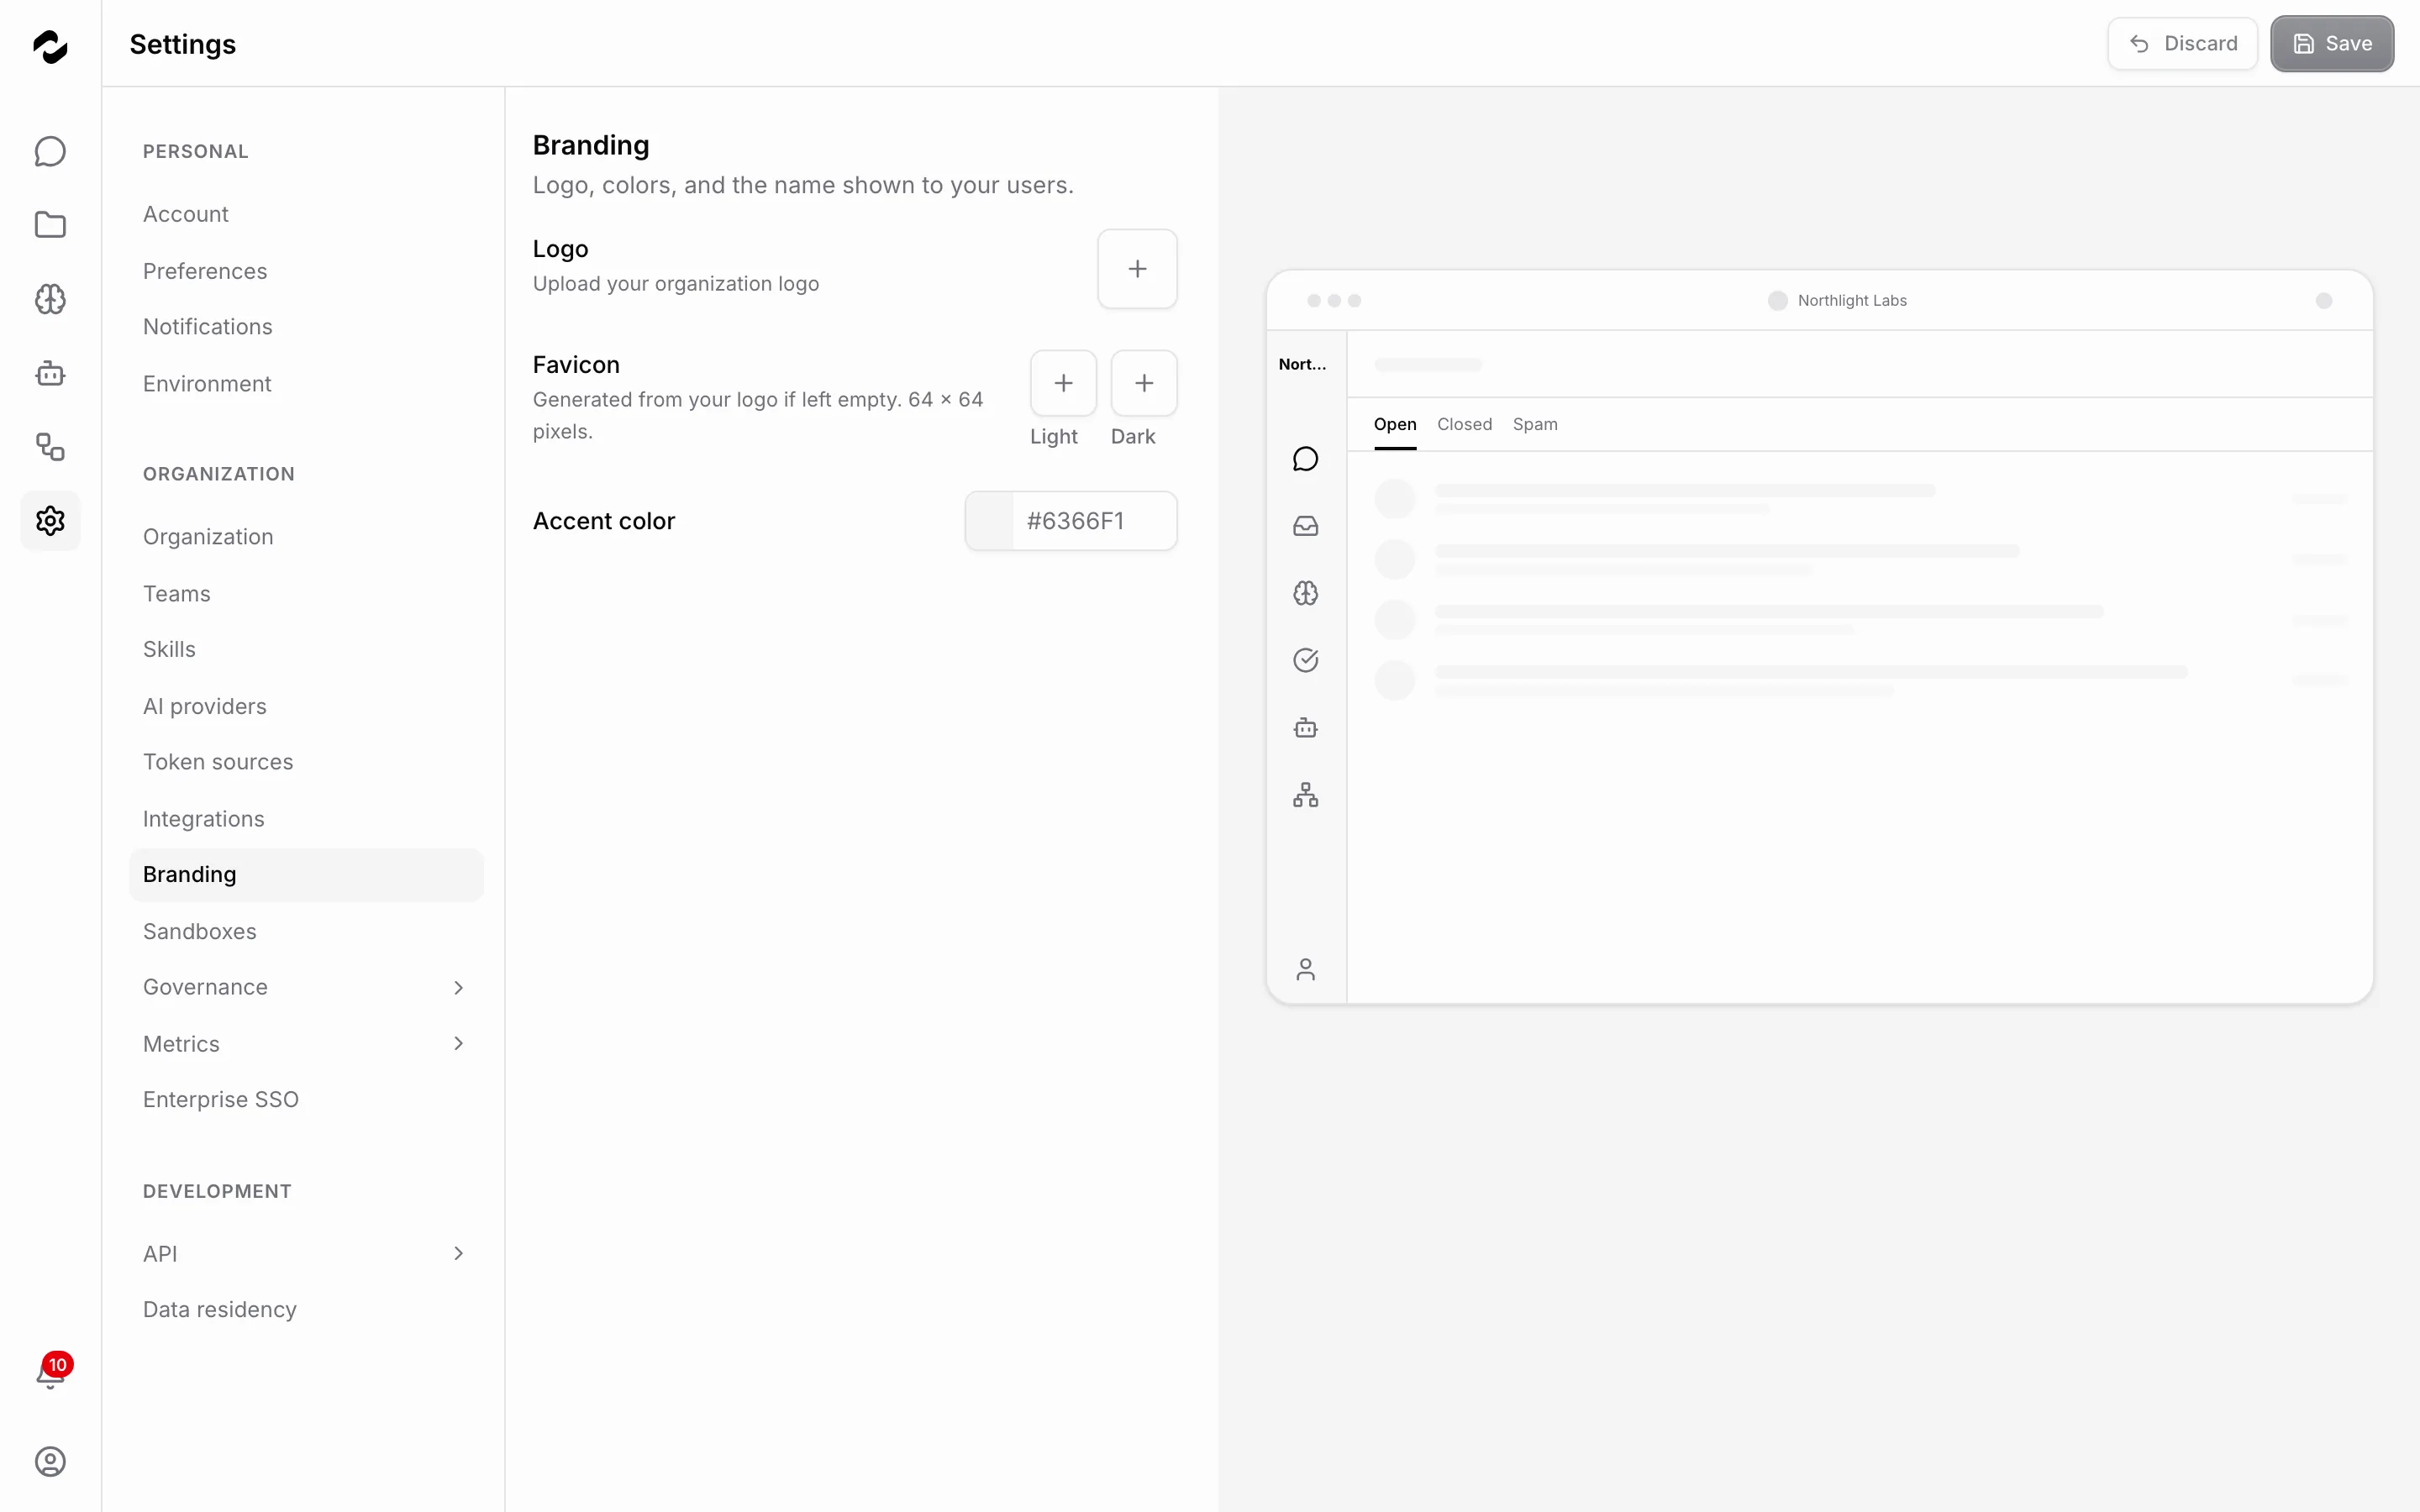Screen dimensions: 2420x1512
Task: Select the Closed tab in the preview
Action: coord(1464,424)
